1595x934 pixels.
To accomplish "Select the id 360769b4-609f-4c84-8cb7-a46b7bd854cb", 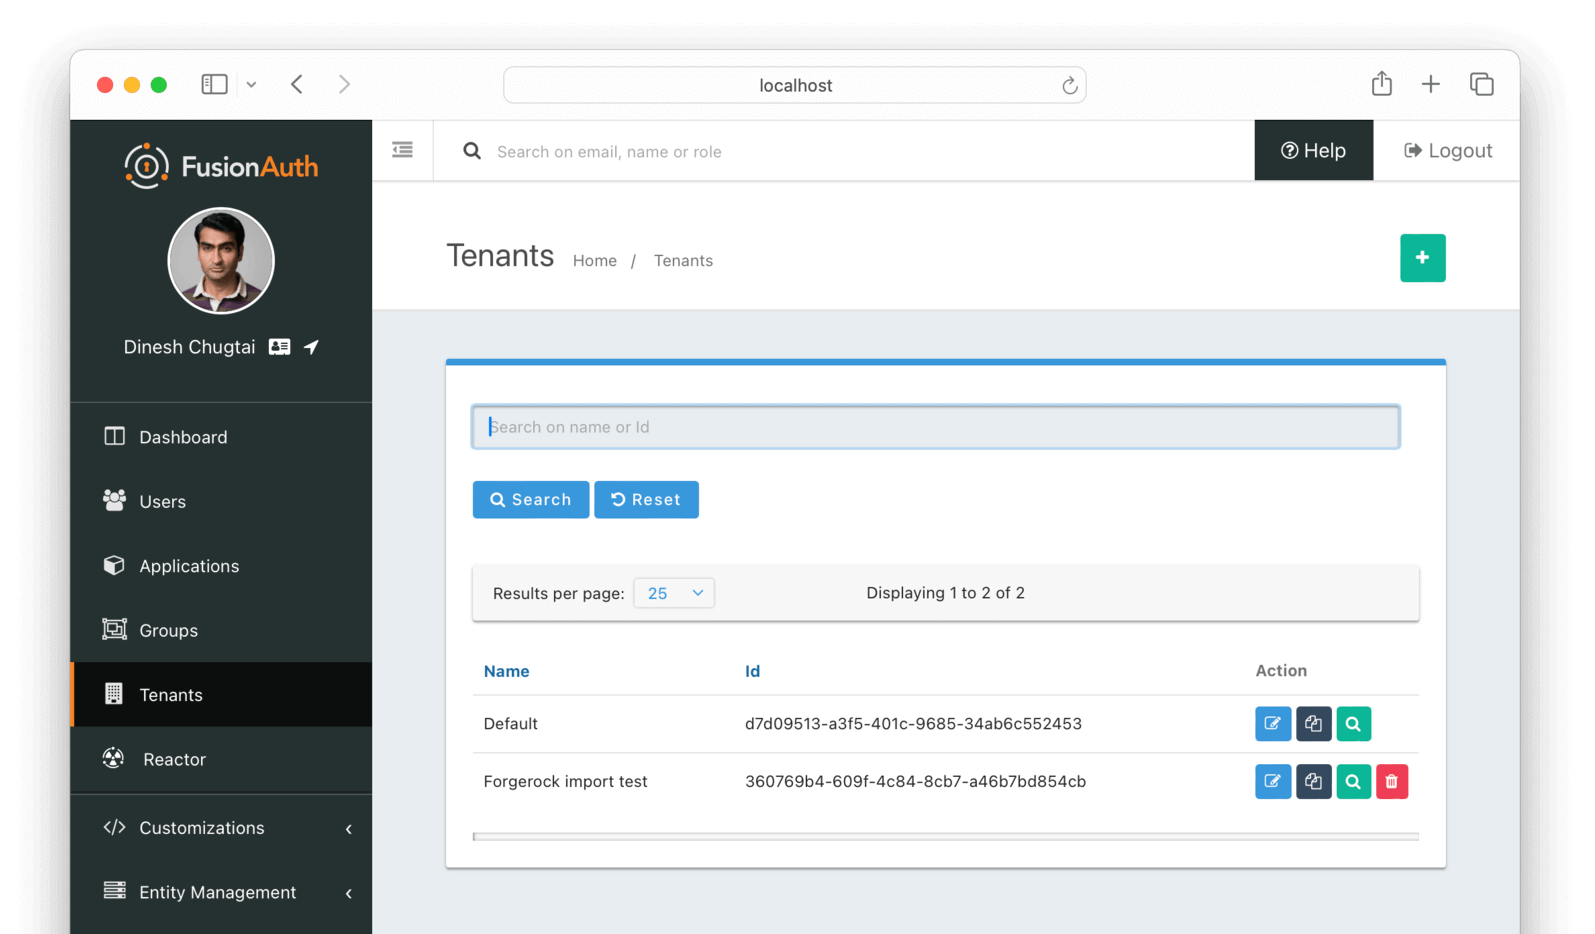I will click(915, 782).
